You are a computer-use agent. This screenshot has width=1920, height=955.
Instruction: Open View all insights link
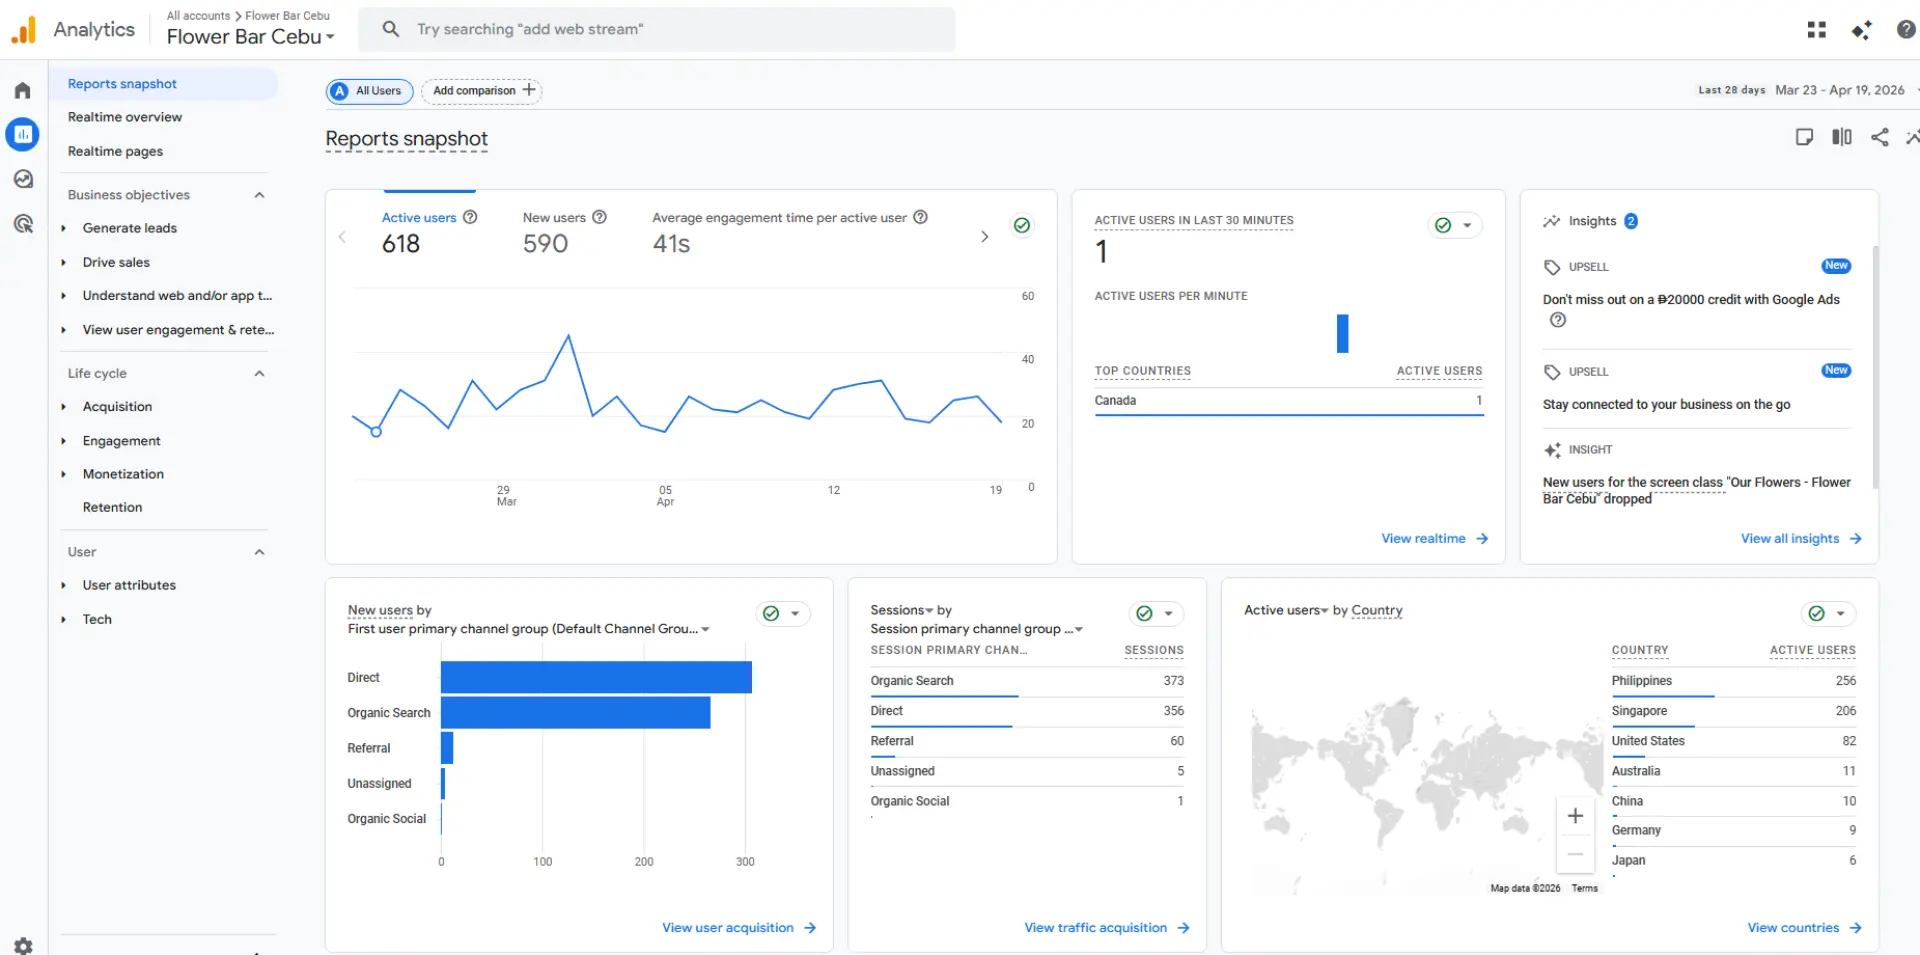(x=1800, y=539)
